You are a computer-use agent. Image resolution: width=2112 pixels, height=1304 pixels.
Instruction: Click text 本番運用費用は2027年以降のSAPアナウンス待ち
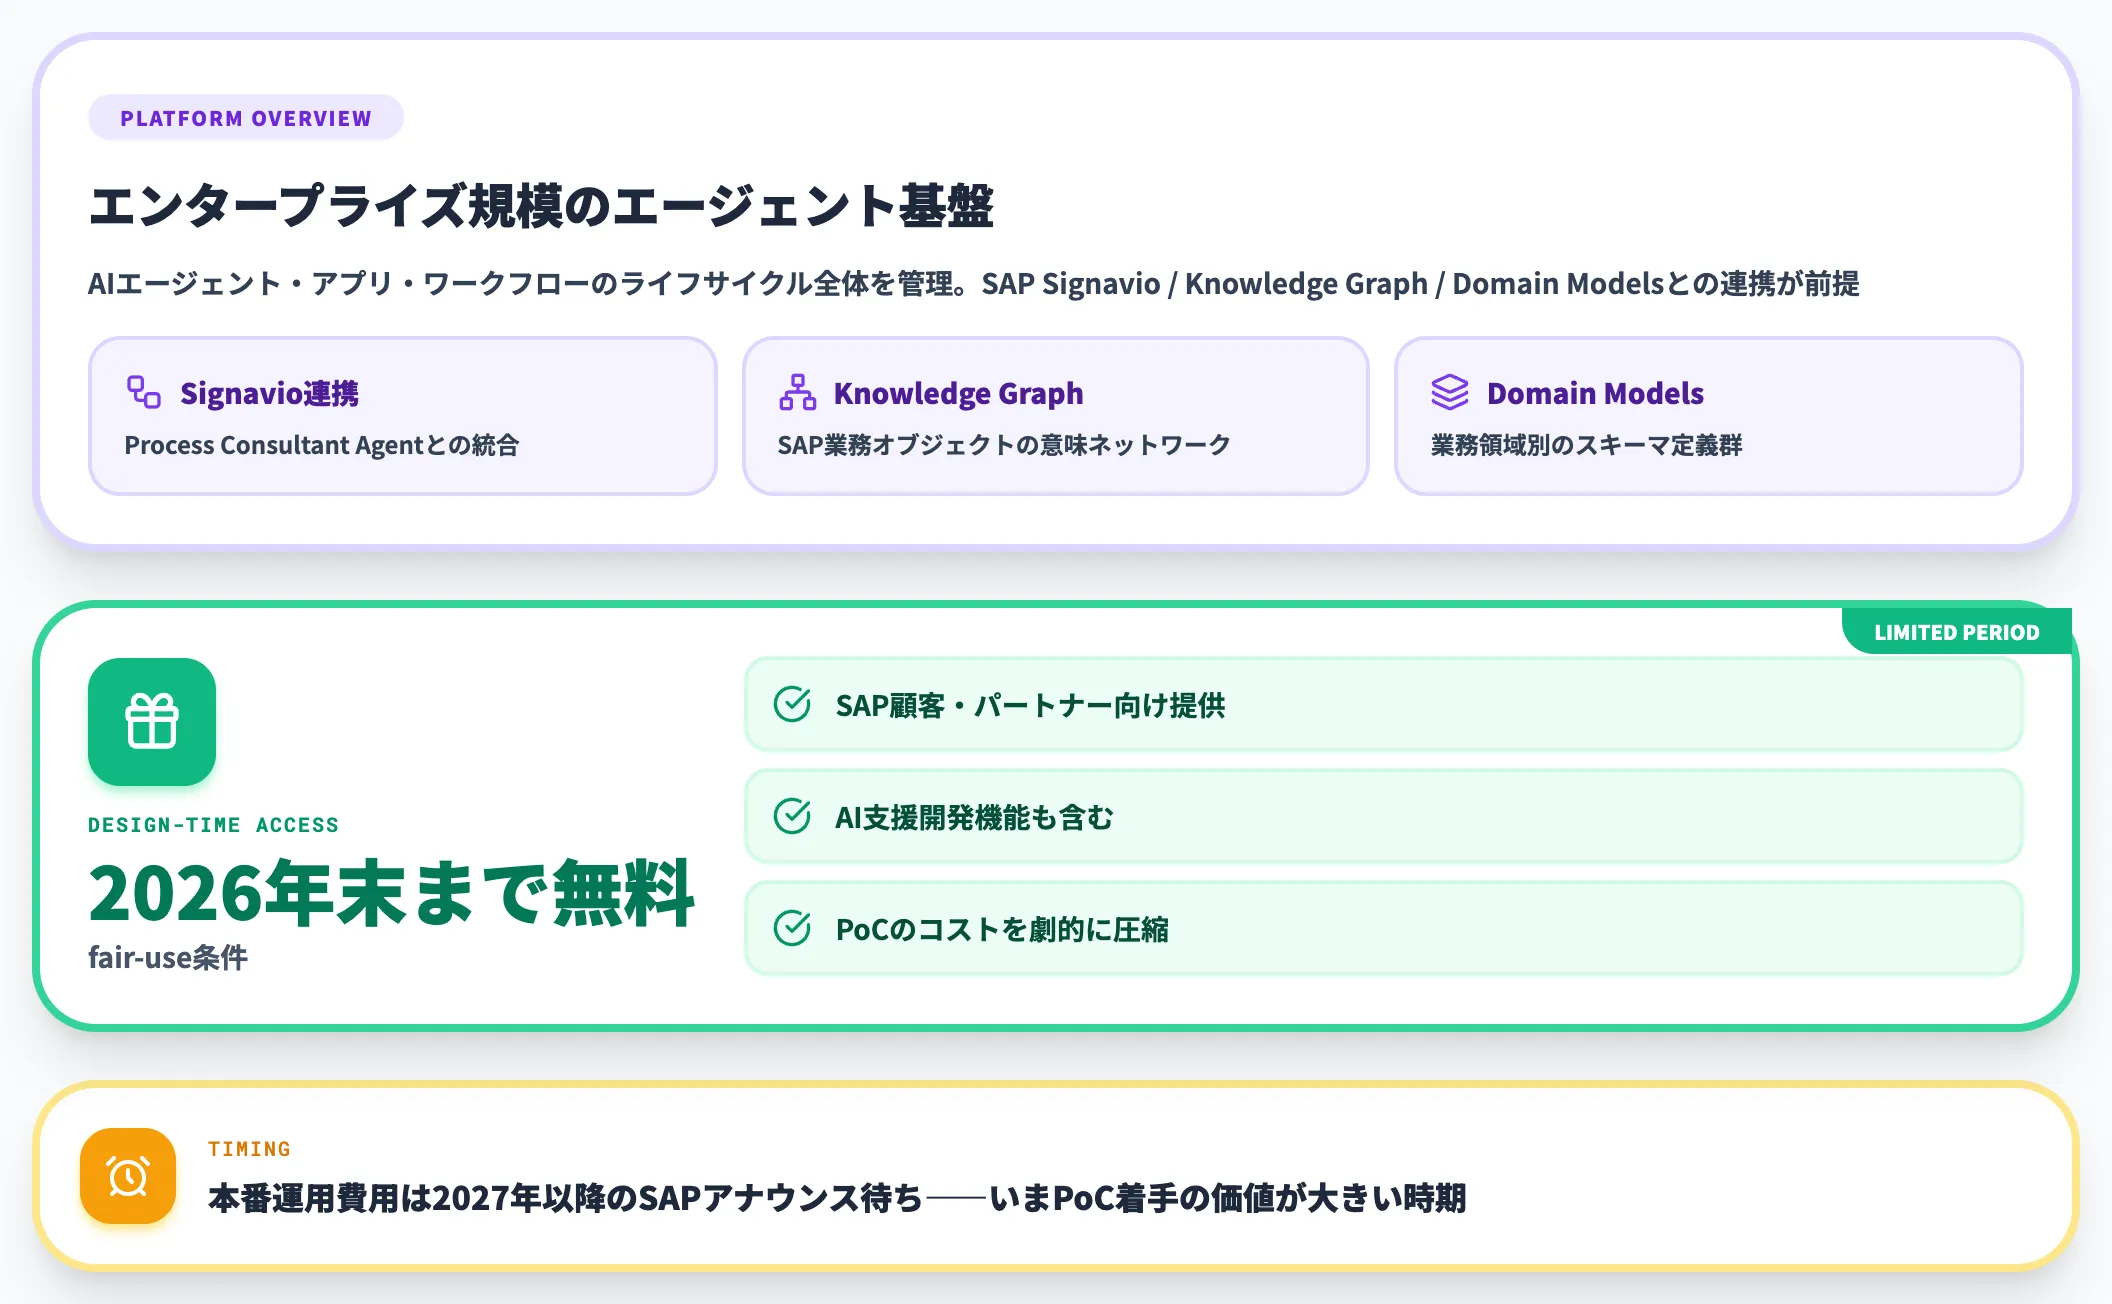(x=565, y=1198)
